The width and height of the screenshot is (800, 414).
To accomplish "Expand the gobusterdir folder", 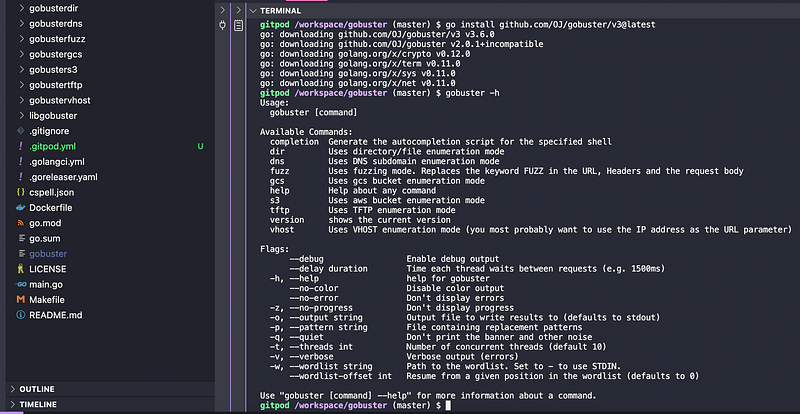I will pos(54,8).
